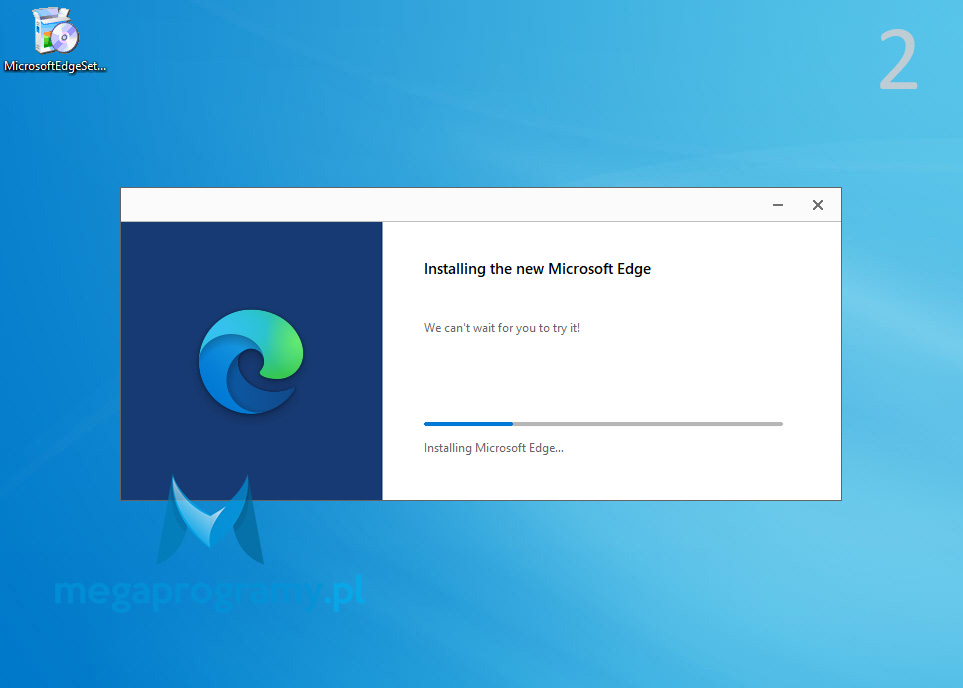Select the MicrosoftEdgeSet... icon label
Image resolution: width=963 pixels, height=688 pixels.
pyautogui.click(x=55, y=67)
